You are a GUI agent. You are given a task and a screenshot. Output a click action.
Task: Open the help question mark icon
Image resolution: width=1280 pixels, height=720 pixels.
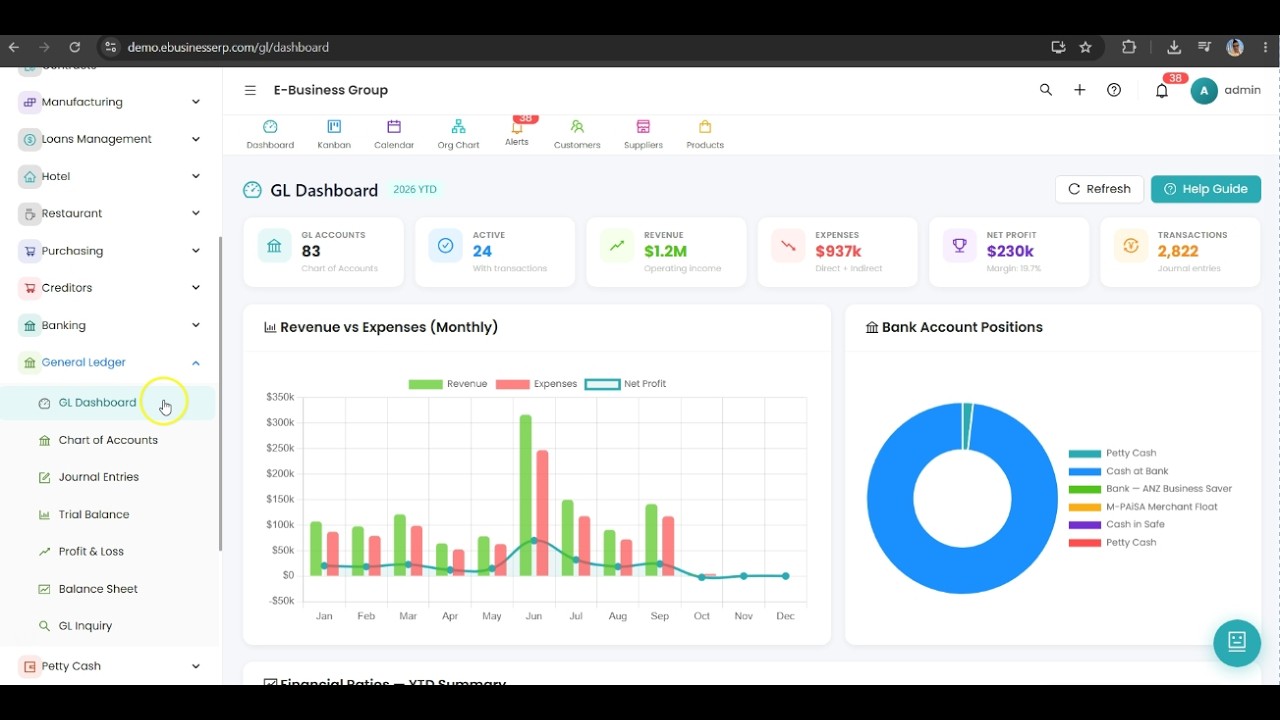[x=1114, y=90]
